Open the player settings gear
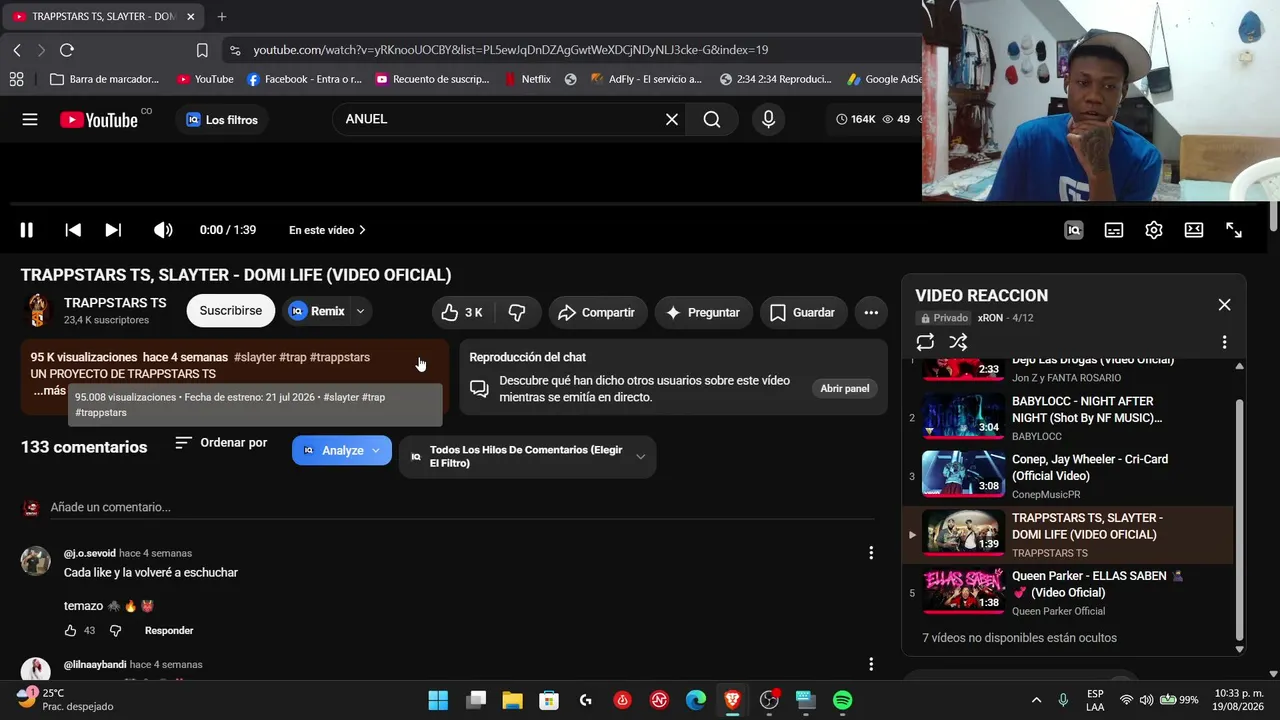The image size is (1280, 720). pyautogui.click(x=1154, y=230)
